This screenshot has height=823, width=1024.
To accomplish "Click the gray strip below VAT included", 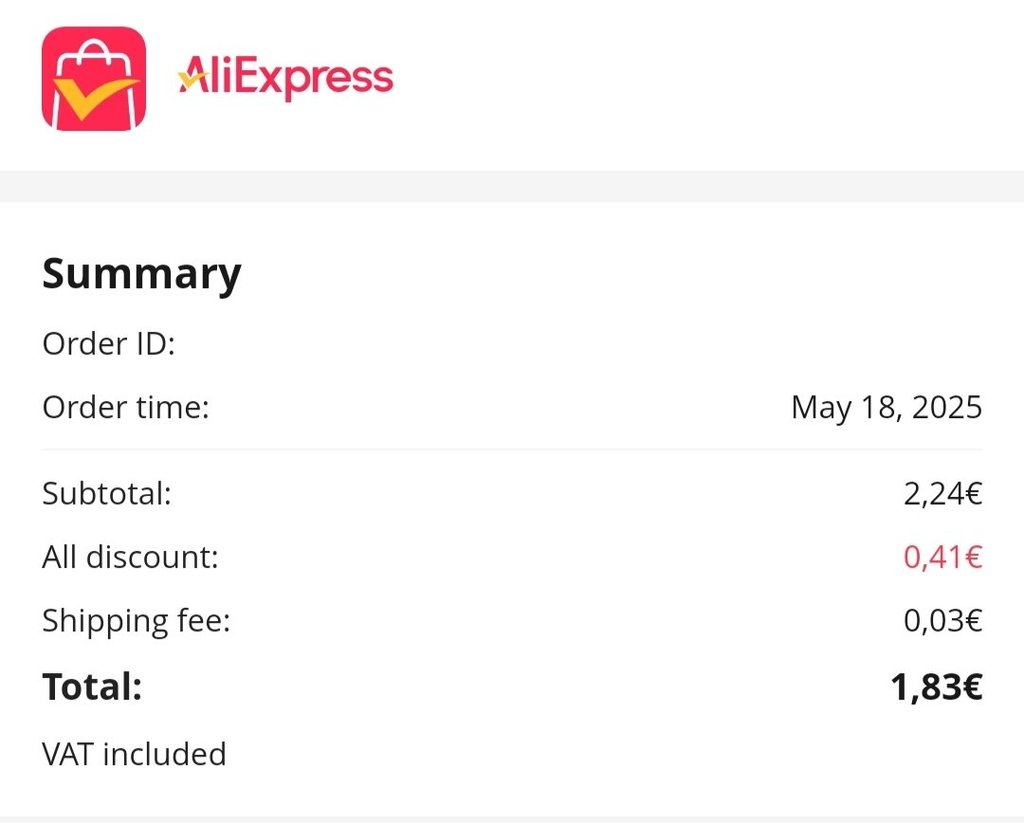I will [x=512, y=819].
